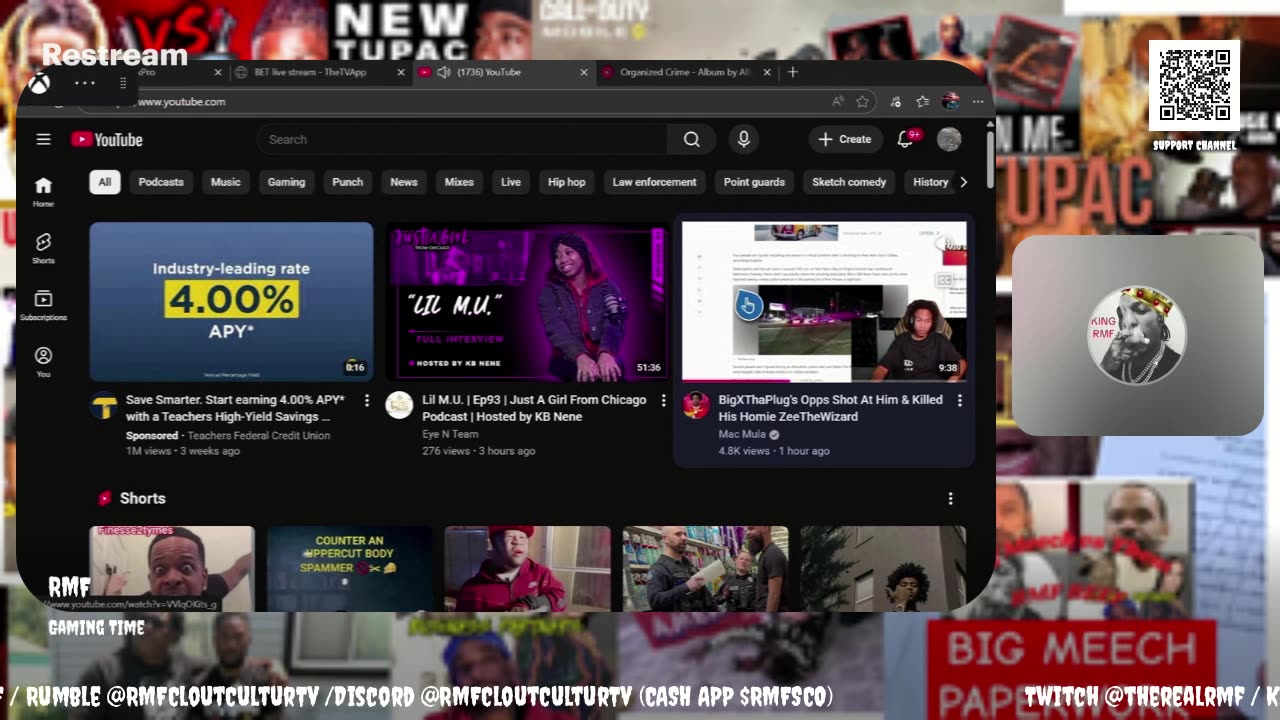Click Teachers Federal Credit Union avatar
This screenshot has height=720, width=1280.
coord(103,405)
